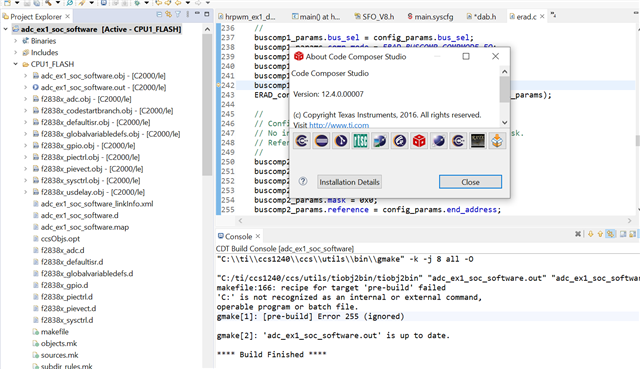Viewport: 640px width, 369px height.
Task: Switch to main.syscfg tab
Action: point(430,17)
